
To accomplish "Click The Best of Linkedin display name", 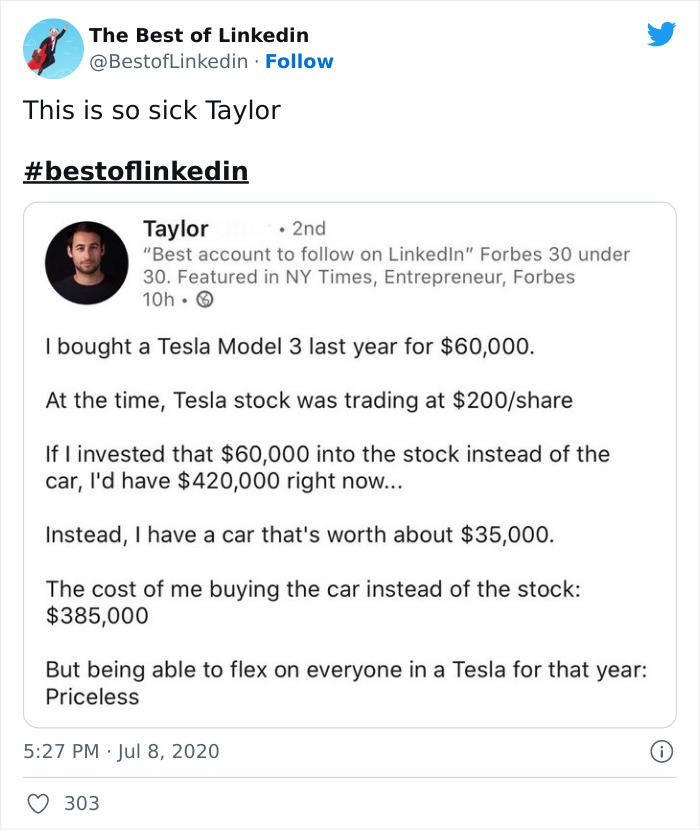I will [x=198, y=35].
